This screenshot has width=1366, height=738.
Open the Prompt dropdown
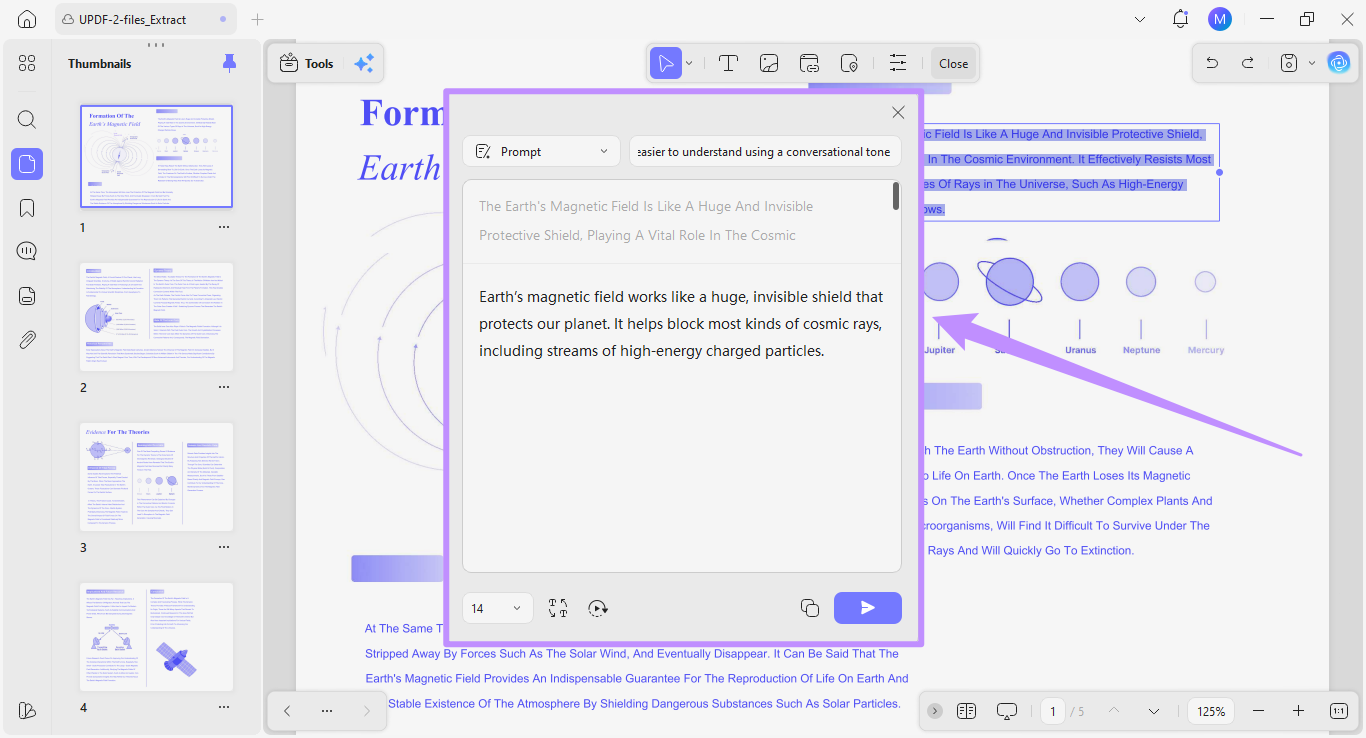(541, 151)
